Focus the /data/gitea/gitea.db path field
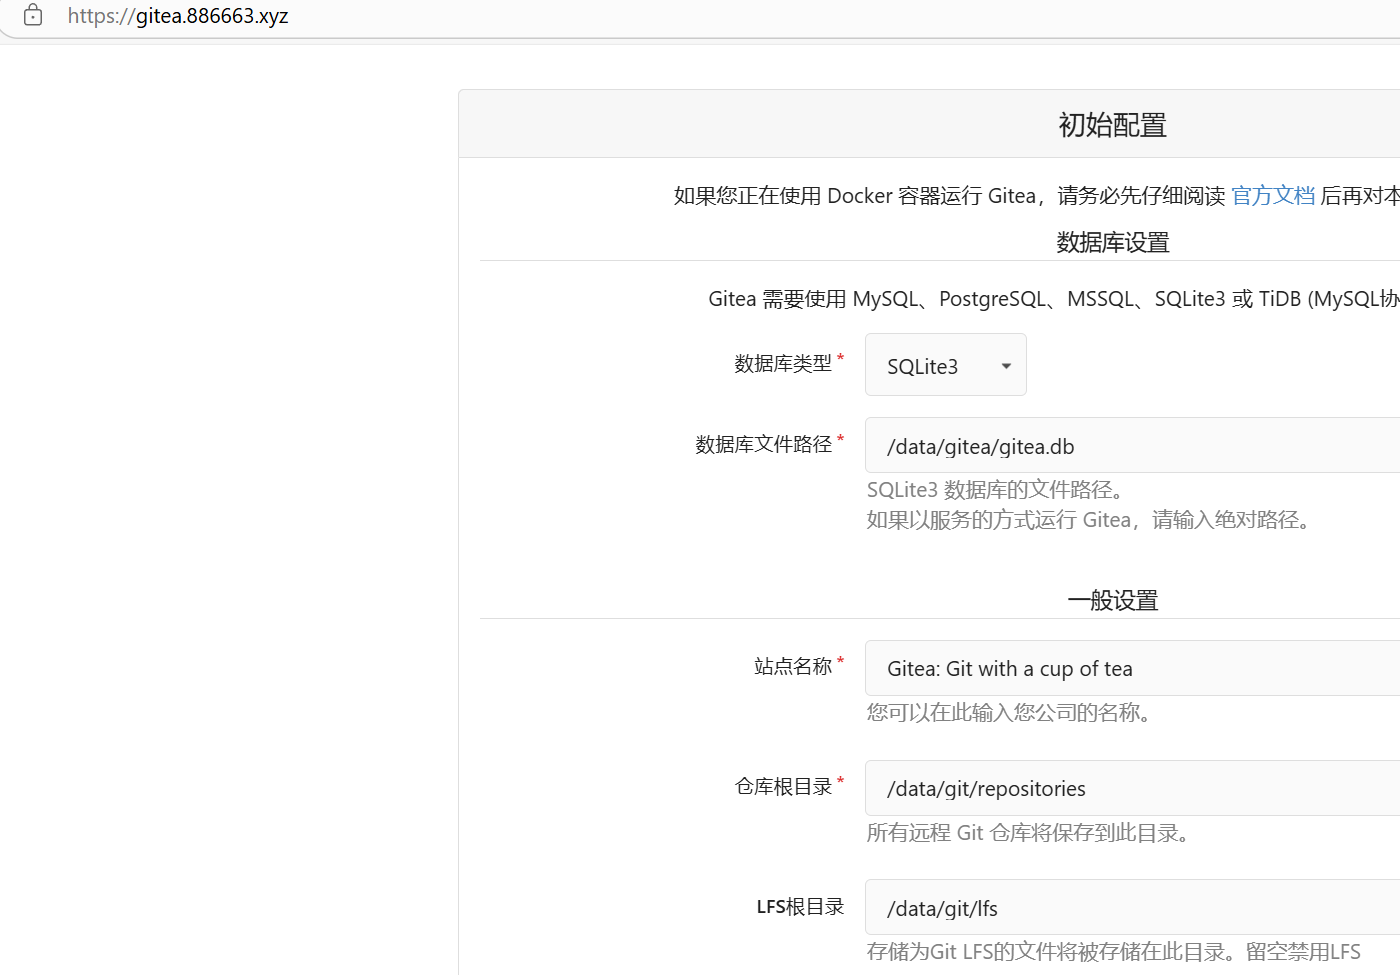 pos(1130,446)
